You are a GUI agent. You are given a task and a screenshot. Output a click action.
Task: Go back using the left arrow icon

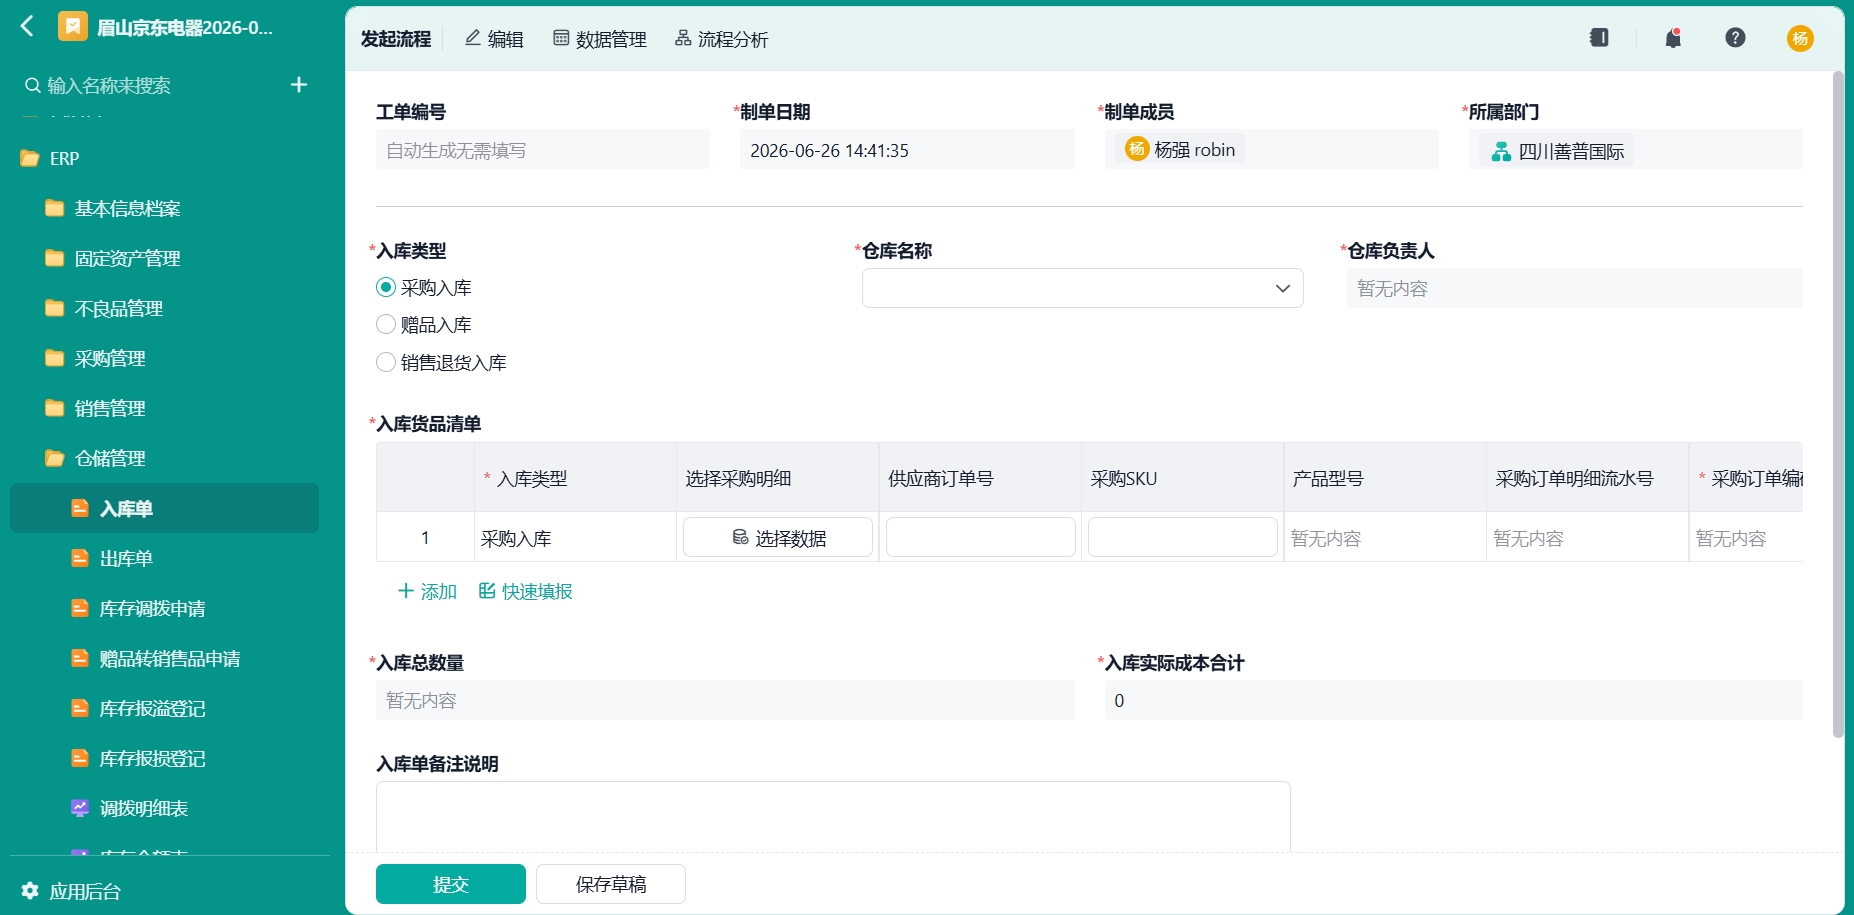[x=27, y=27]
